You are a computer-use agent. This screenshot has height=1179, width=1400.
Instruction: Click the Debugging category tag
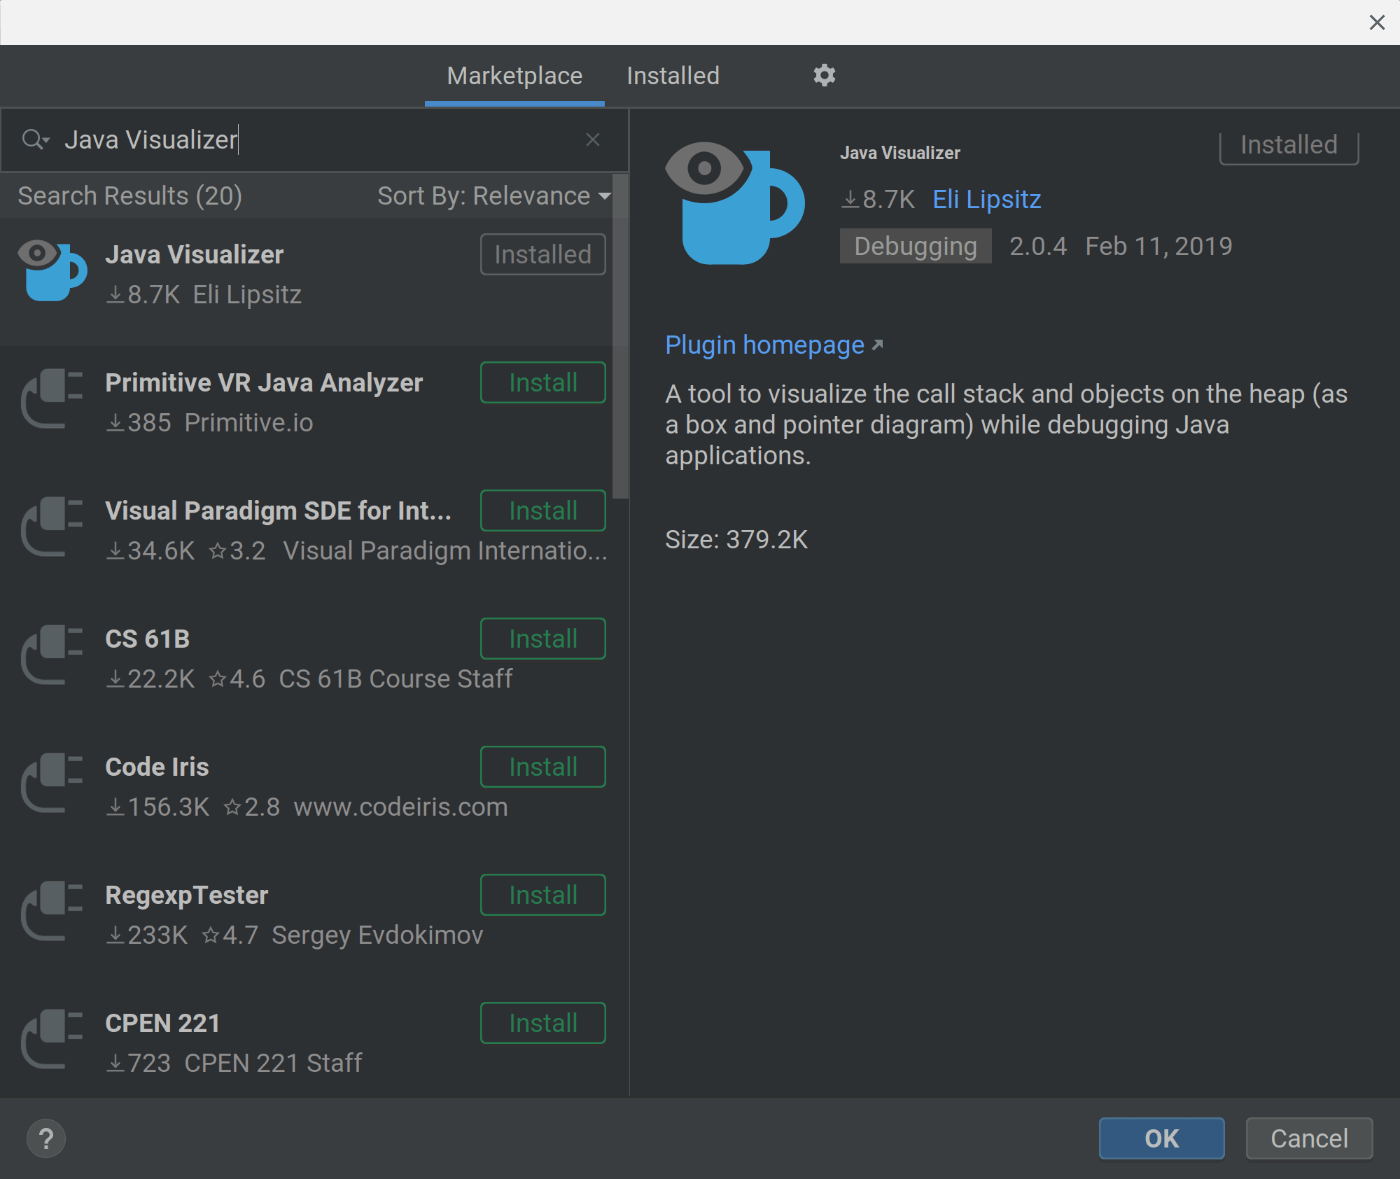916,246
